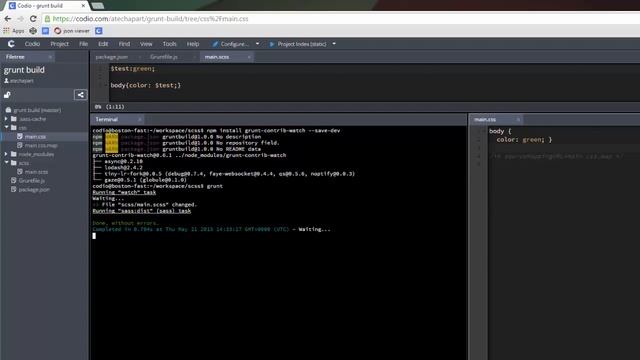Image resolution: width=640 pixels, height=360 pixels.
Task: Click the "$test:green;" line in the editor
Action: coord(133,69)
